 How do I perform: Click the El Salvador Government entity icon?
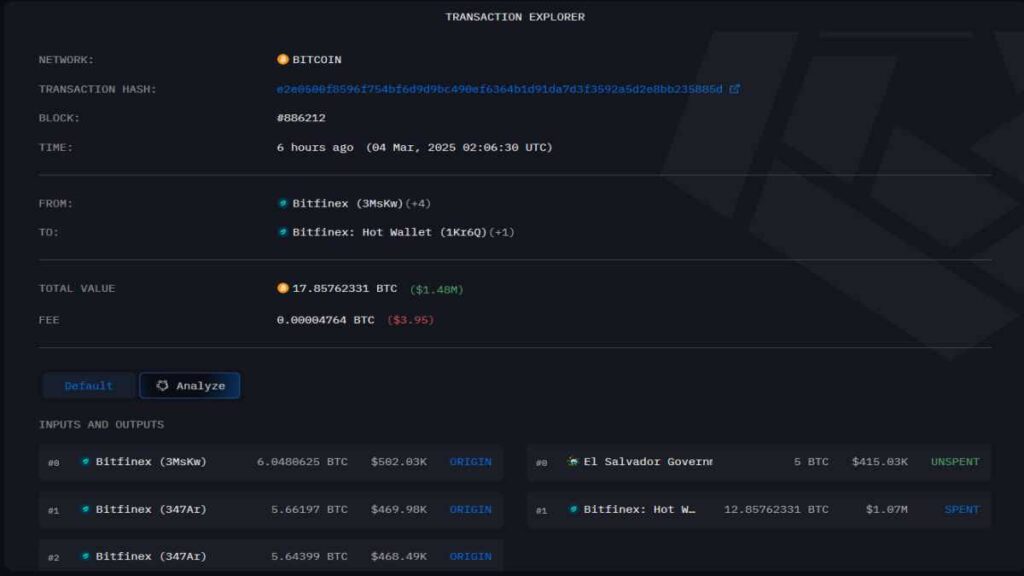click(x=573, y=462)
